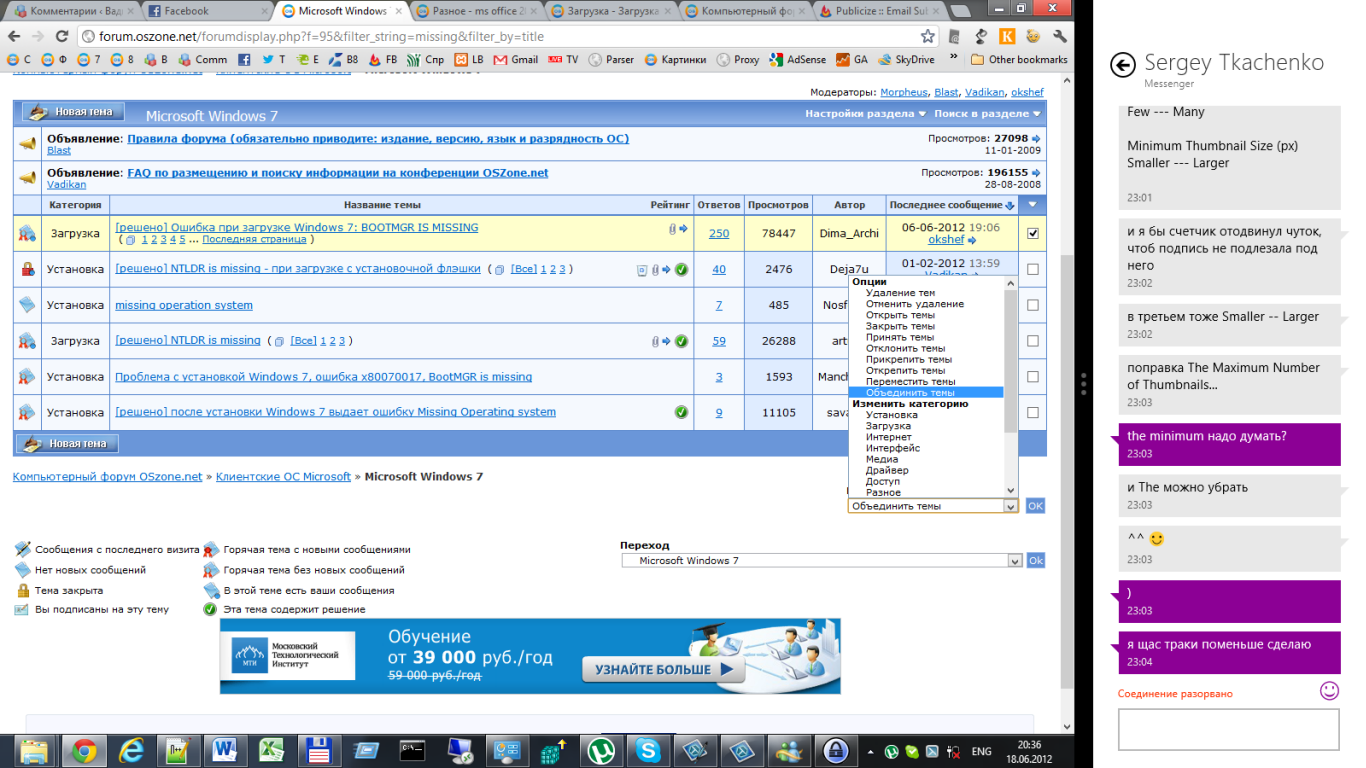
Task: Open Microsoft Word from the taskbar
Action: click(x=223, y=750)
